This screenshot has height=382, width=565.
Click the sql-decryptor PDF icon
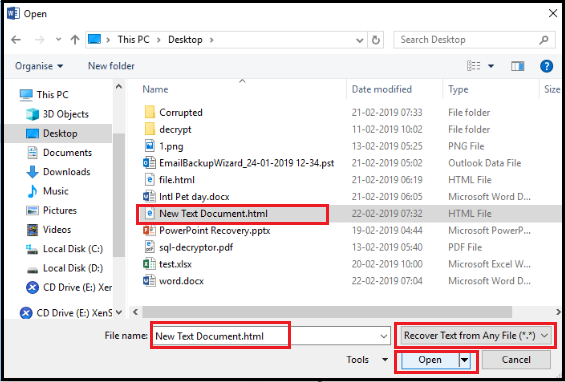pos(150,247)
